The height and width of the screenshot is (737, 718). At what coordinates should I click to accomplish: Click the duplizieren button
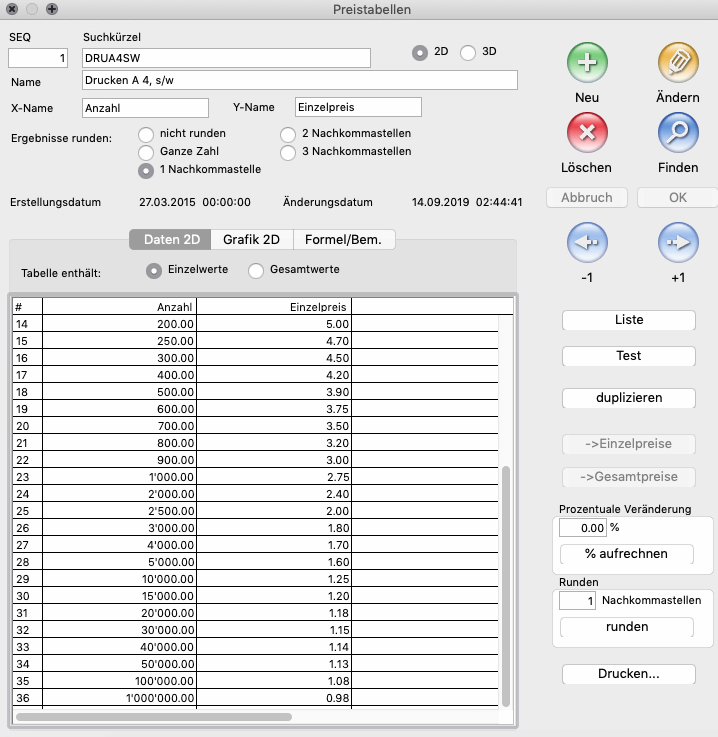(x=628, y=398)
